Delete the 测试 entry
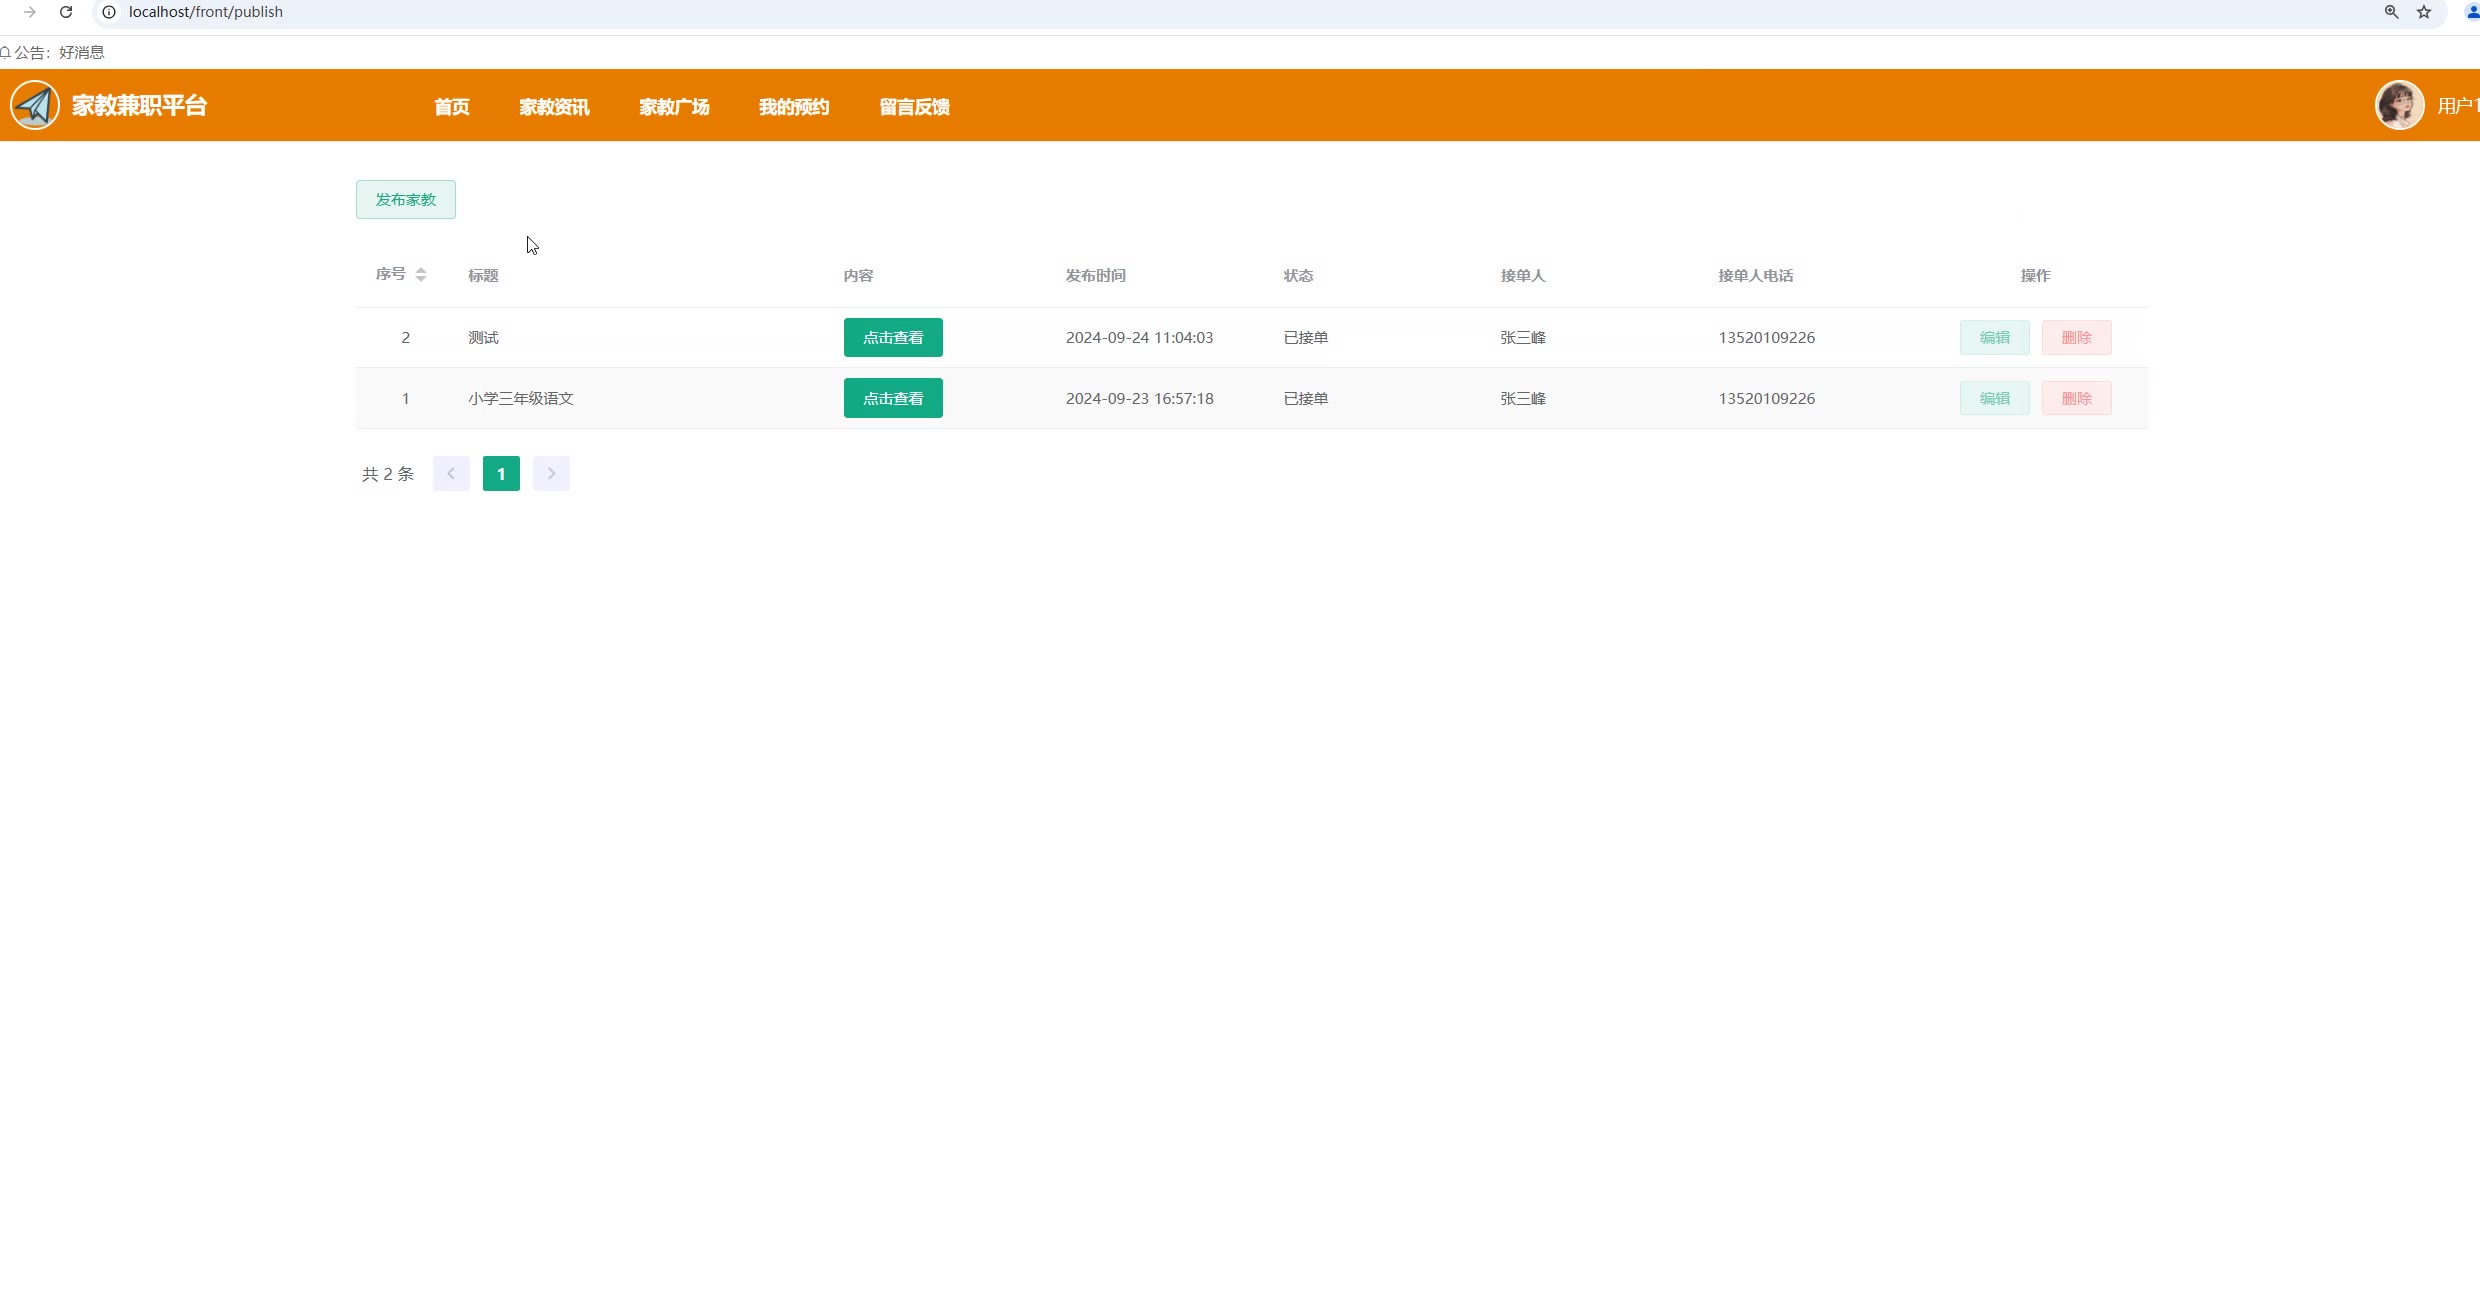This screenshot has height=1312, width=2480. click(2076, 338)
